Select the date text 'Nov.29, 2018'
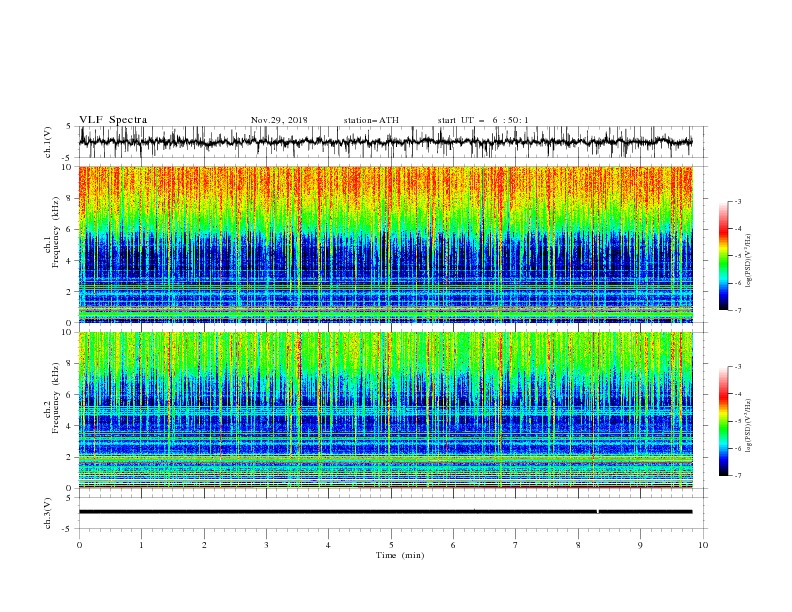Image resolution: width=792 pixels, height=612 pixels. point(279,120)
